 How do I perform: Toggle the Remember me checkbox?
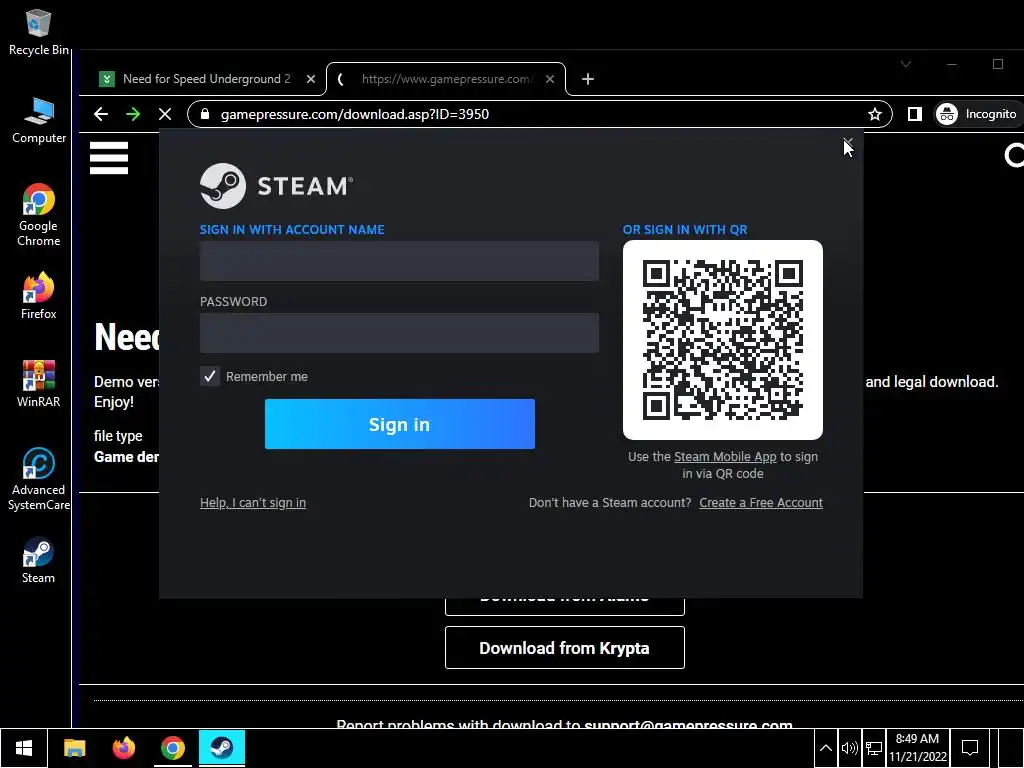tap(210, 376)
